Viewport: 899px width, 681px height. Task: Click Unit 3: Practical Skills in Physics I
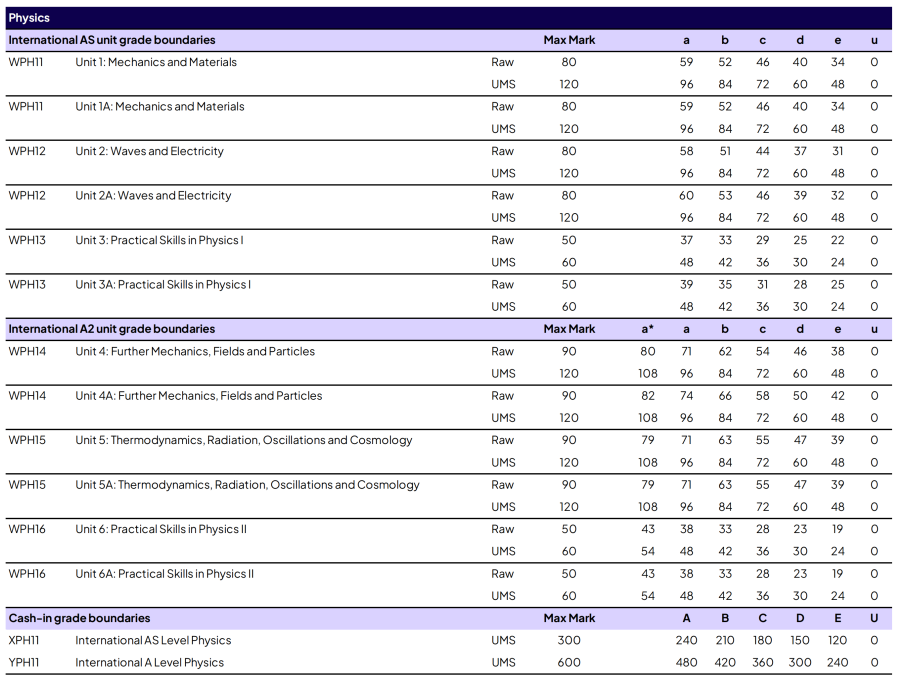pos(159,240)
